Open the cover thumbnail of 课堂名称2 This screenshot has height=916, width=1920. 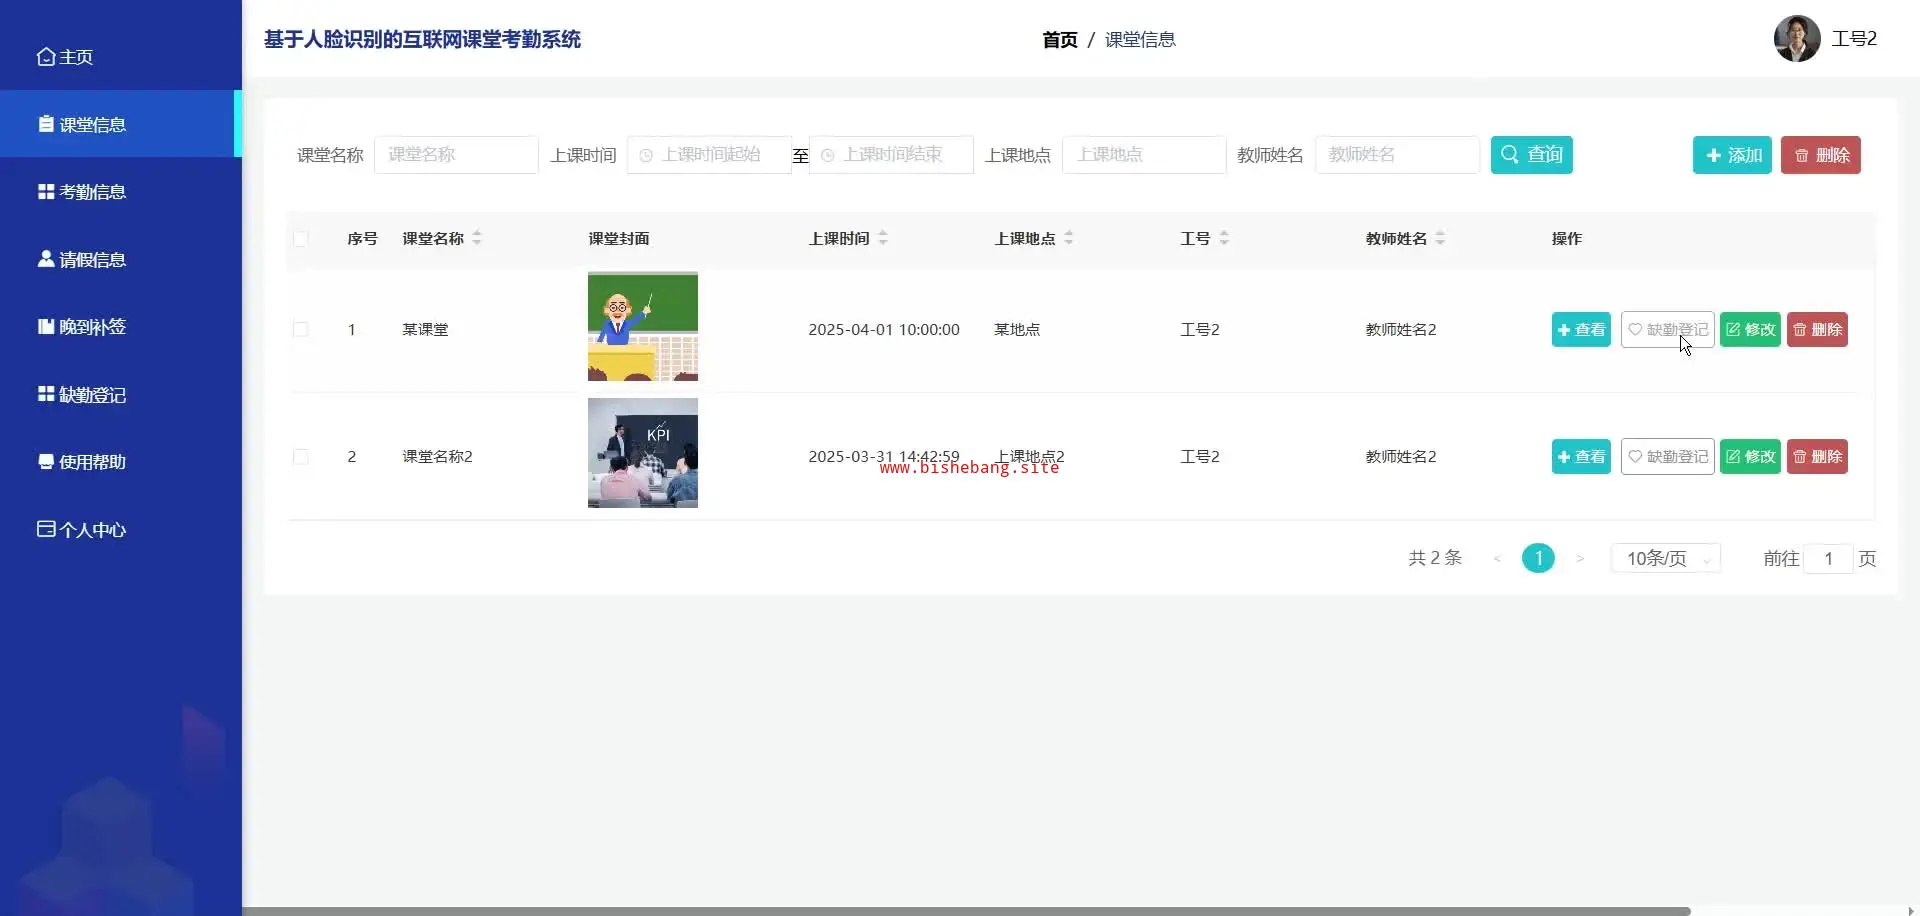click(x=643, y=453)
